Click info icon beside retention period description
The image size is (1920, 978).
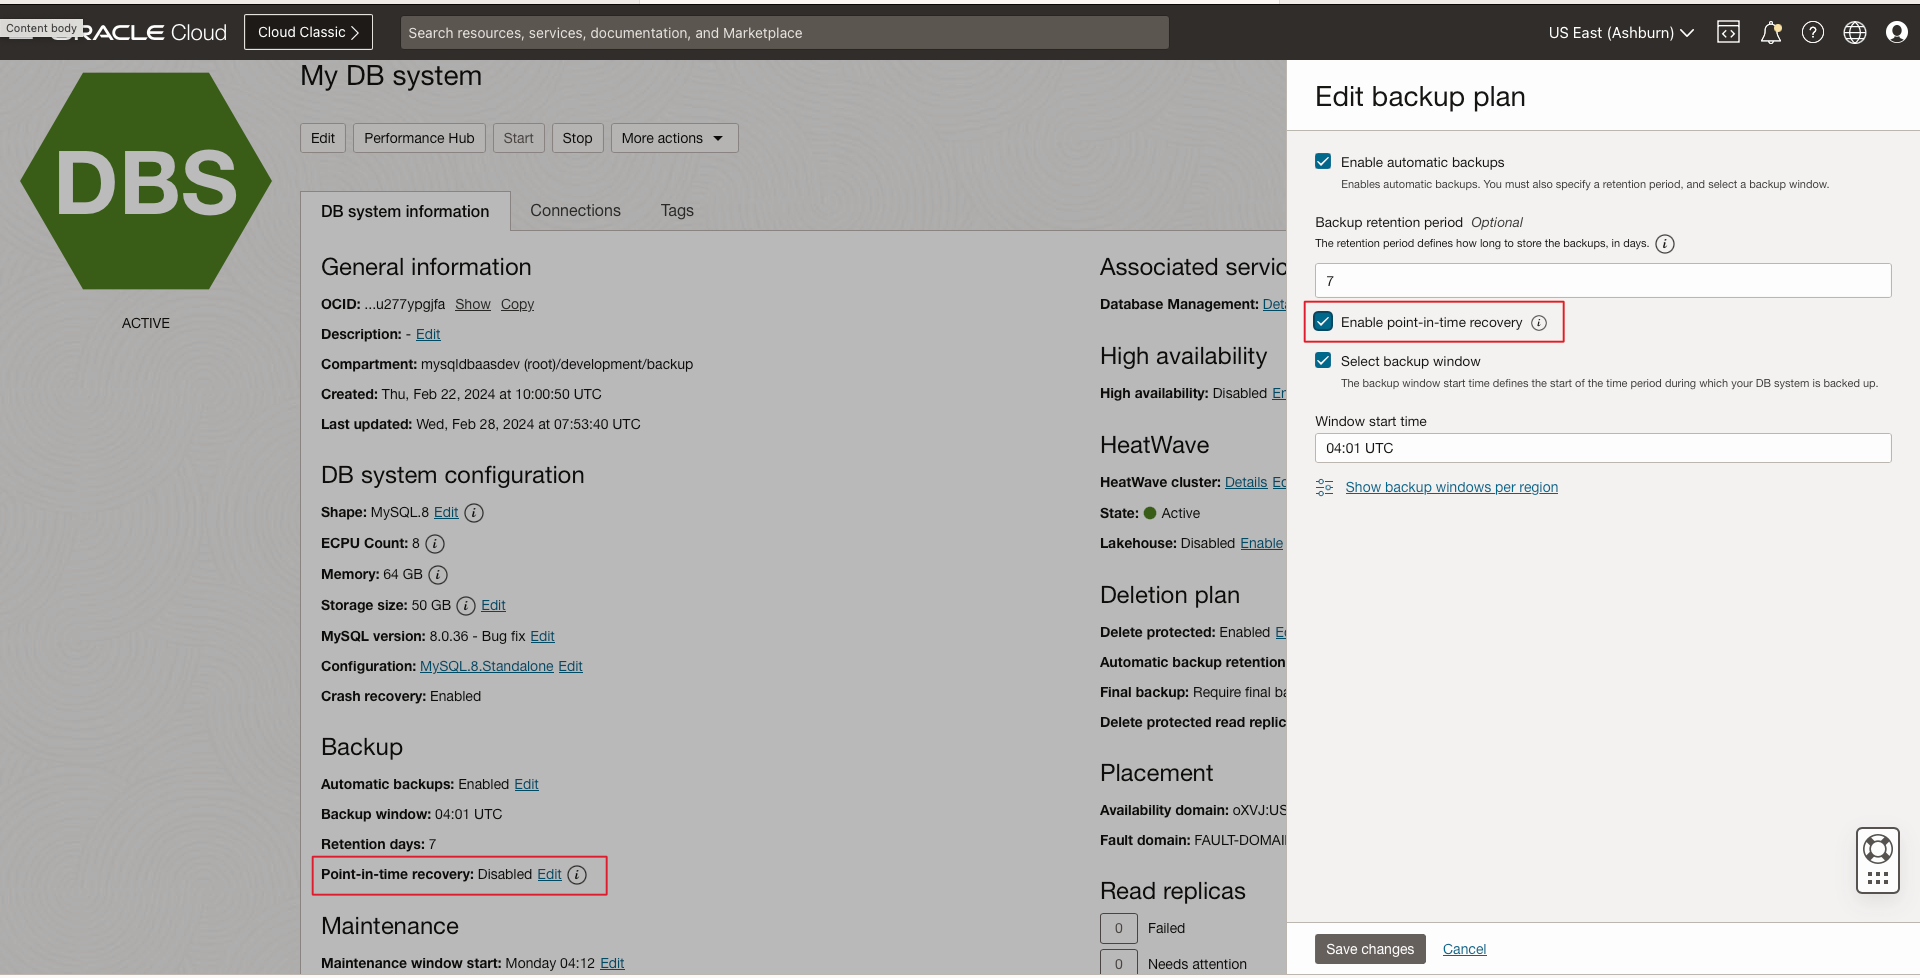pos(1665,244)
